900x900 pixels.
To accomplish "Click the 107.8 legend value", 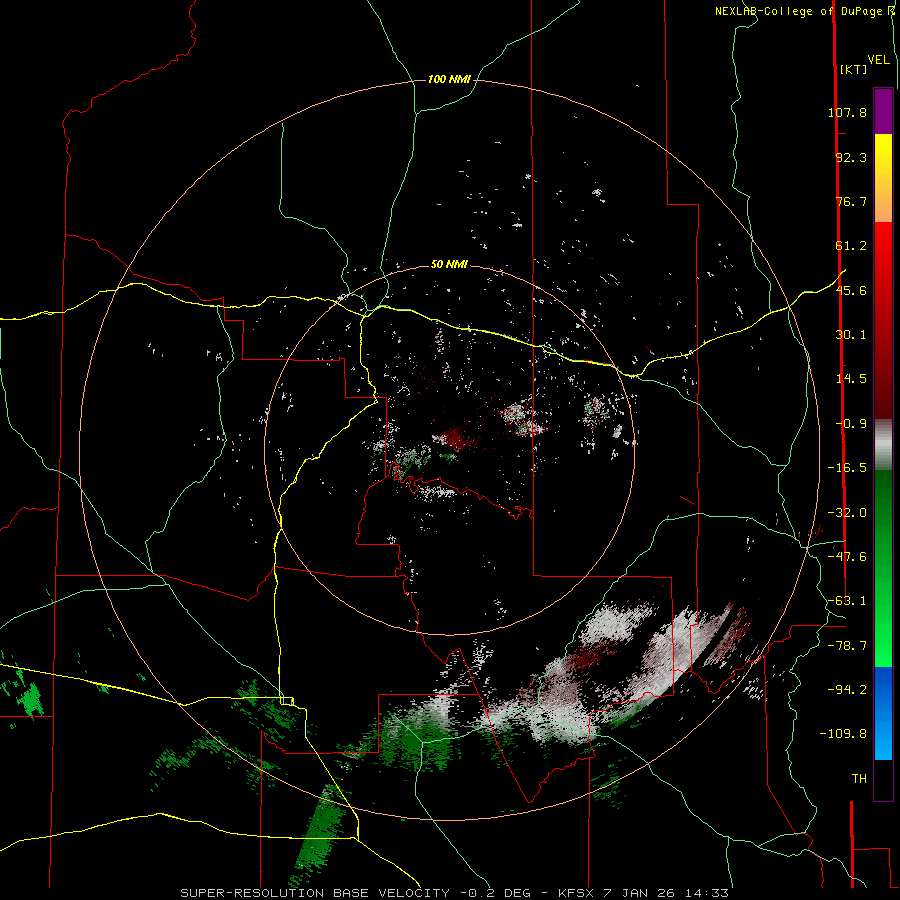I will click(x=847, y=112).
